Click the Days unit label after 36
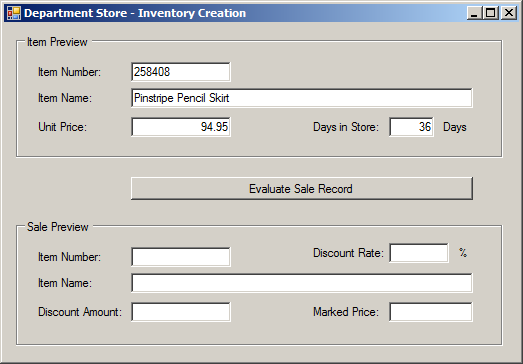The height and width of the screenshot is (364, 523). click(455, 127)
